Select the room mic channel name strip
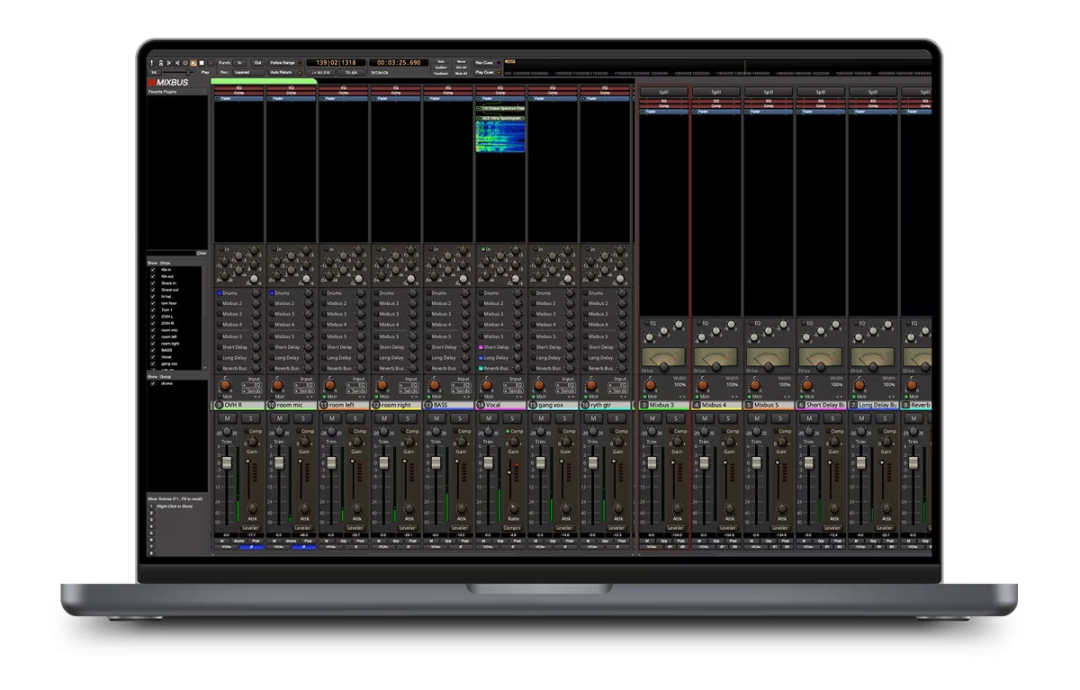This screenshot has height=690, width=1080. pos(291,406)
